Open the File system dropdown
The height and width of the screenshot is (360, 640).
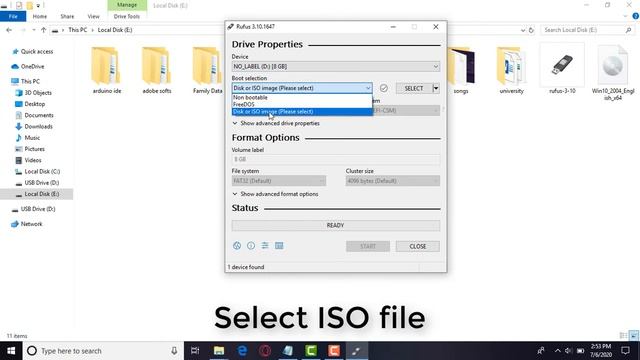279,180
